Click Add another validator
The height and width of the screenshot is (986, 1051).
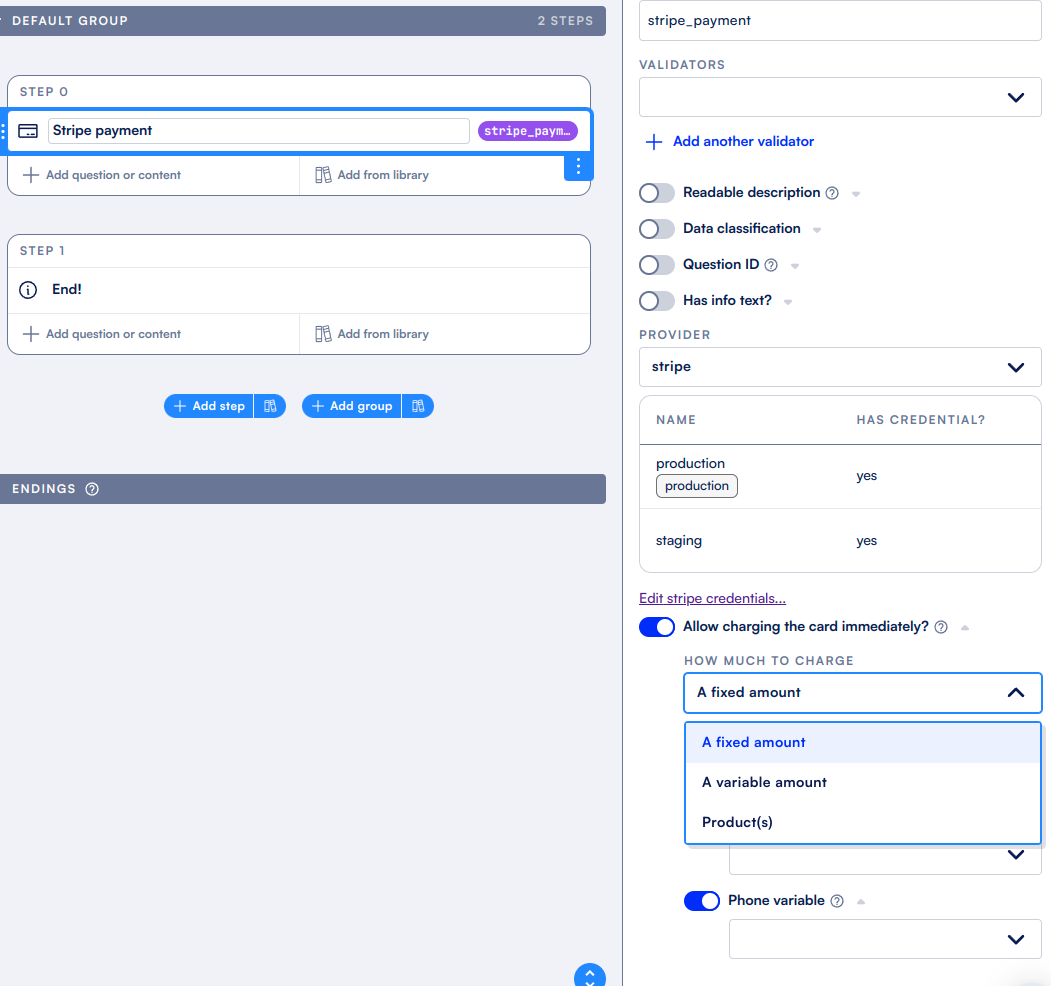pyautogui.click(x=730, y=141)
